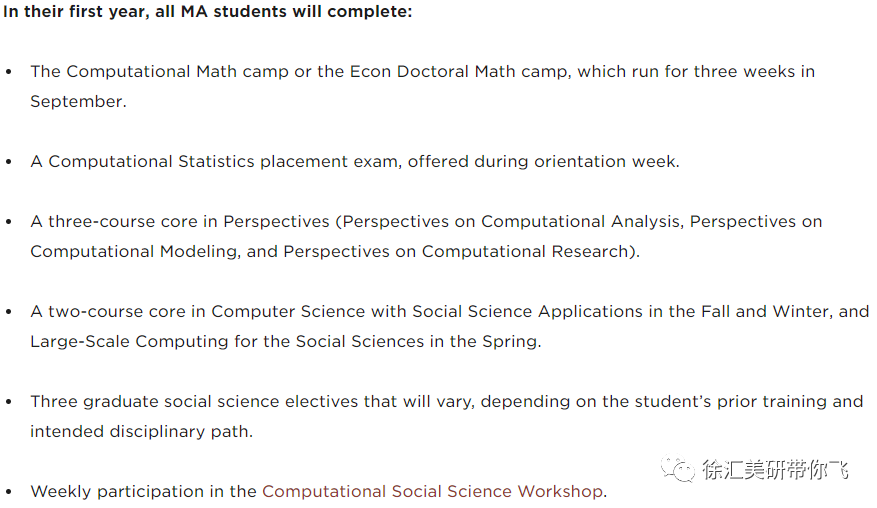This screenshot has height=508, width=877.
Task: Open the Computational Social Science Workshop link
Action: [x=432, y=491]
